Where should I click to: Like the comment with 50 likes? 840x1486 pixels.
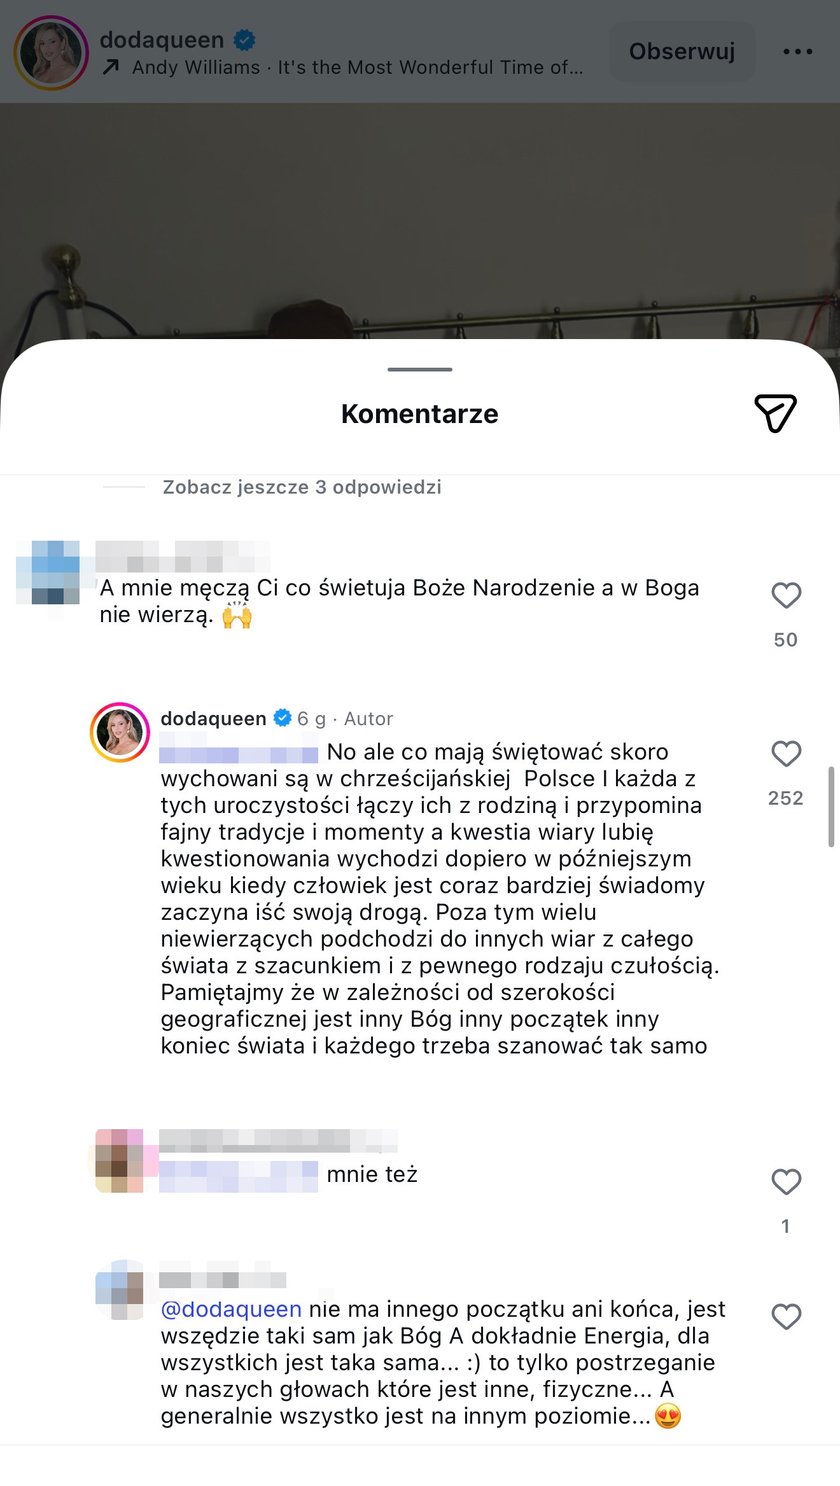(786, 596)
